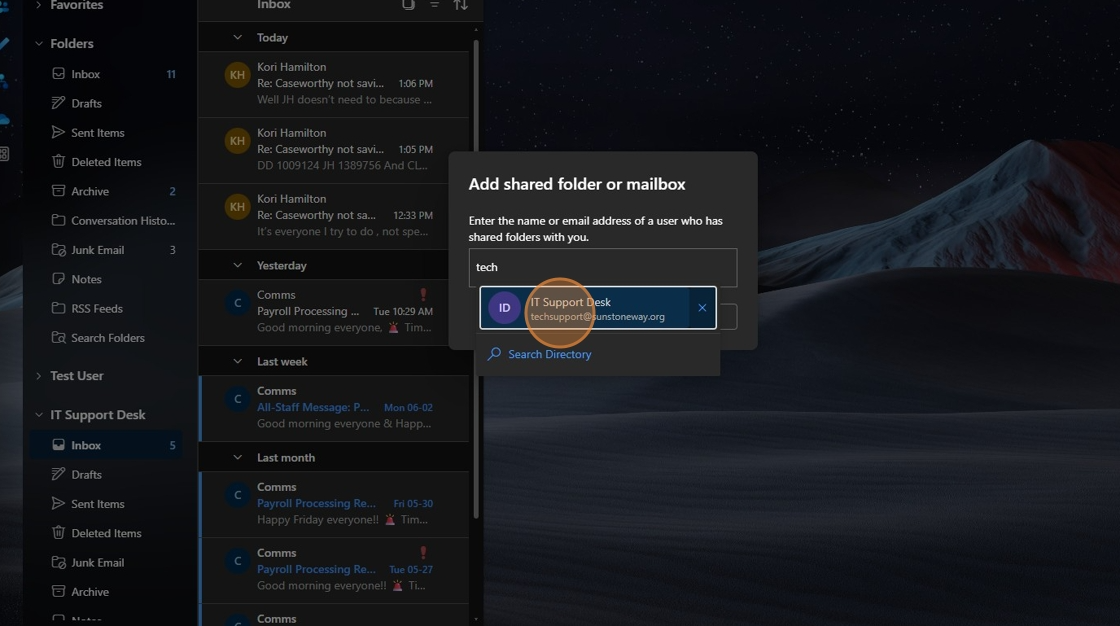This screenshot has width=1120, height=626.
Task: Collapse the IT Support Desk mailbox
Action: coord(39,415)
